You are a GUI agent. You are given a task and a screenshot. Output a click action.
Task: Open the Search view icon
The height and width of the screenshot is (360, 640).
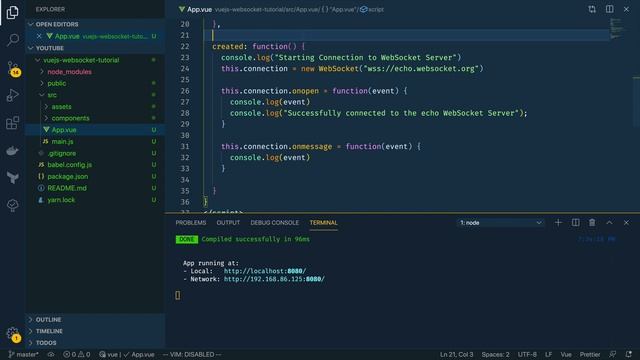13,40
